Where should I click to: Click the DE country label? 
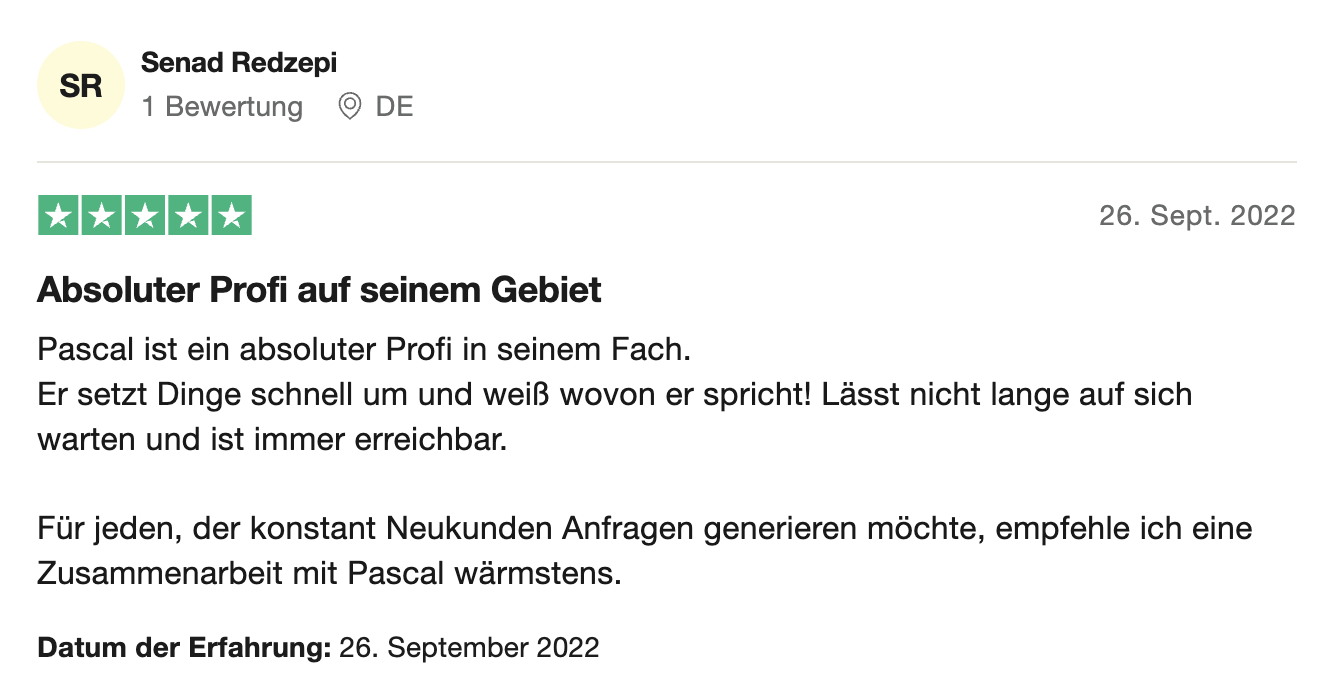point(394,106)
